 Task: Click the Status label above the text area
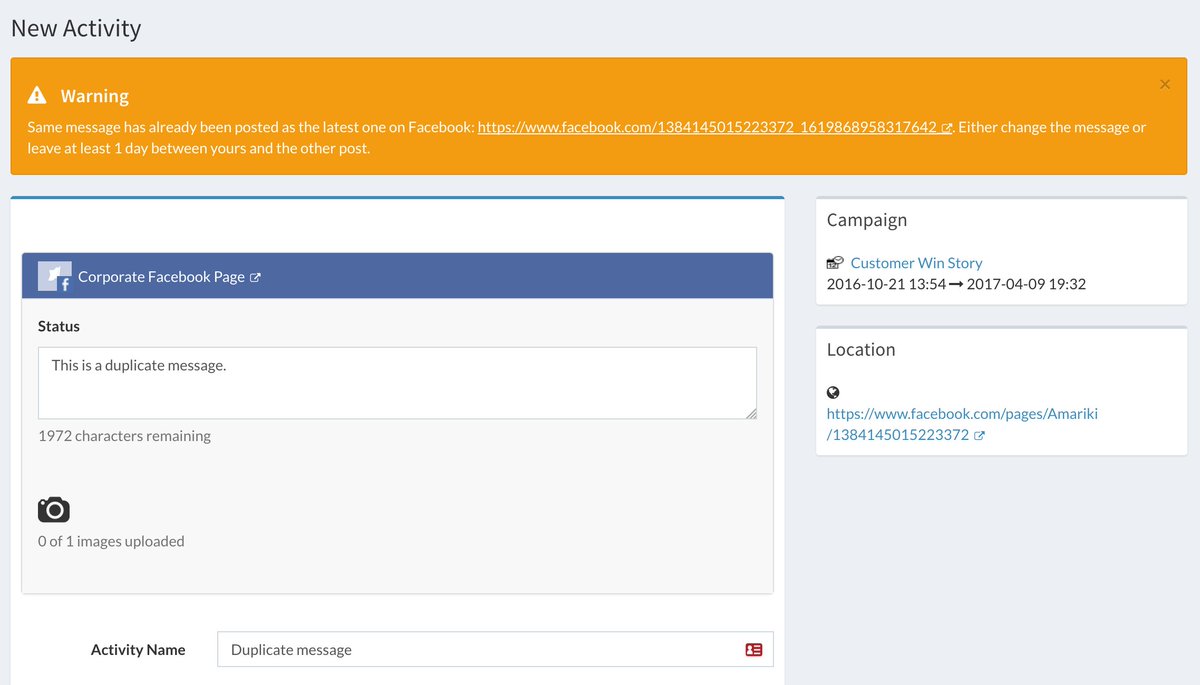[59, 326]
